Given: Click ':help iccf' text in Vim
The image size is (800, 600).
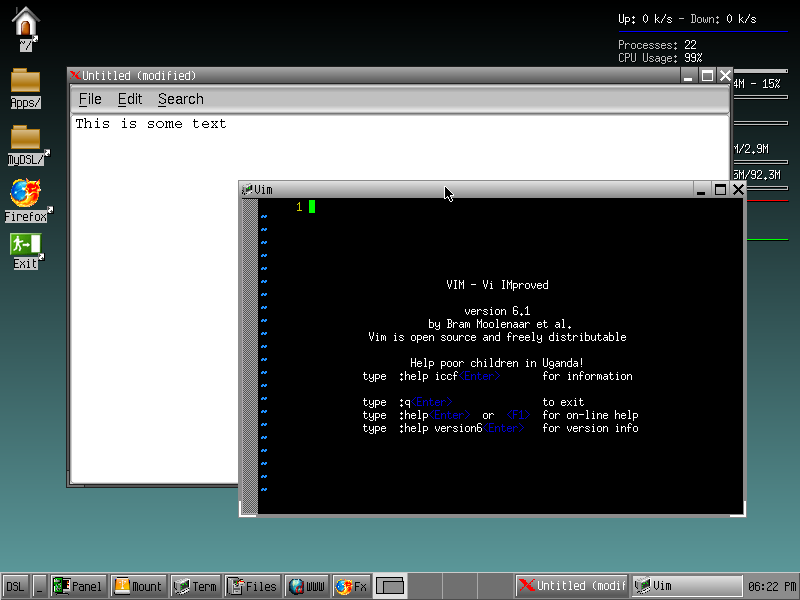Looking at the screenshot, I should pos(428,376).
